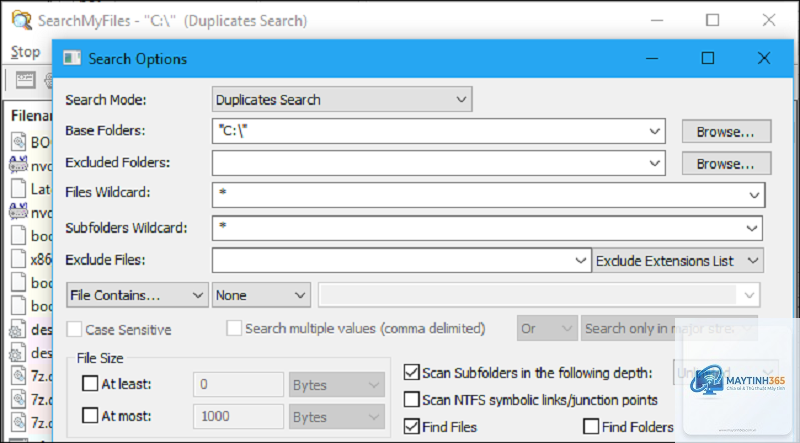Minimize the SearchMyFiles main window
The image size is (800, 443).
pos(657,20)
